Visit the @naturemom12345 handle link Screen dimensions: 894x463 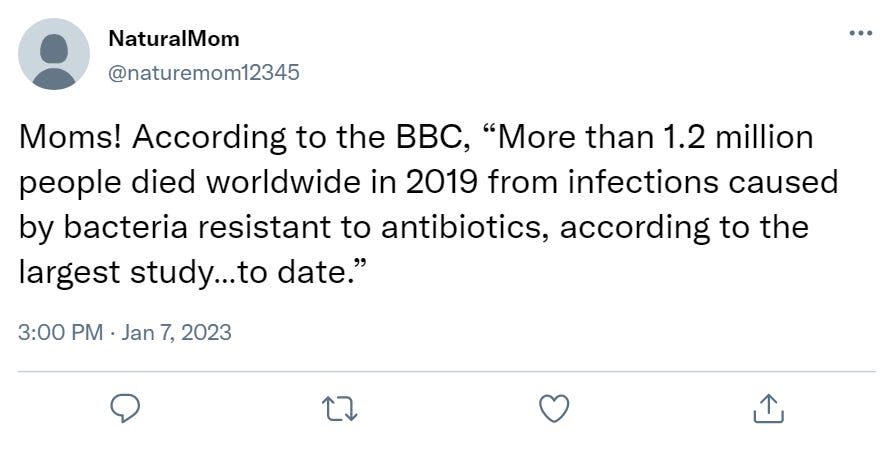204,72
